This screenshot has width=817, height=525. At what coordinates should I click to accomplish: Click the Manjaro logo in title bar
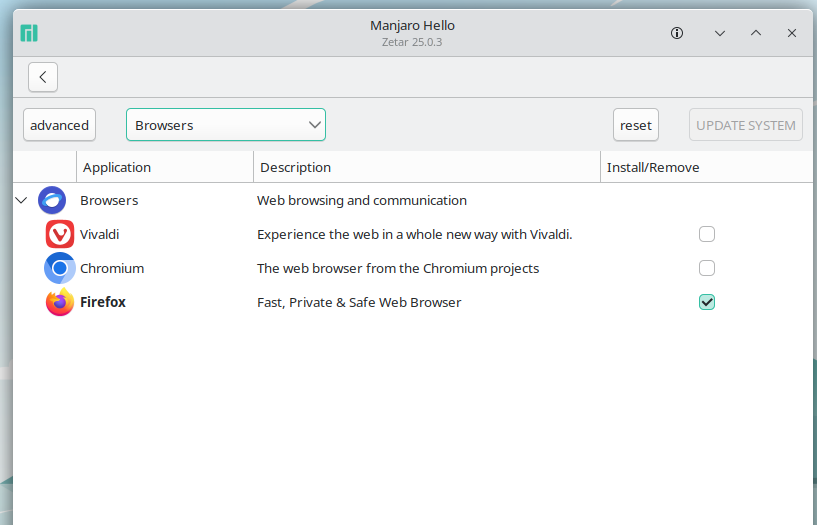click(x=29, y=33)
